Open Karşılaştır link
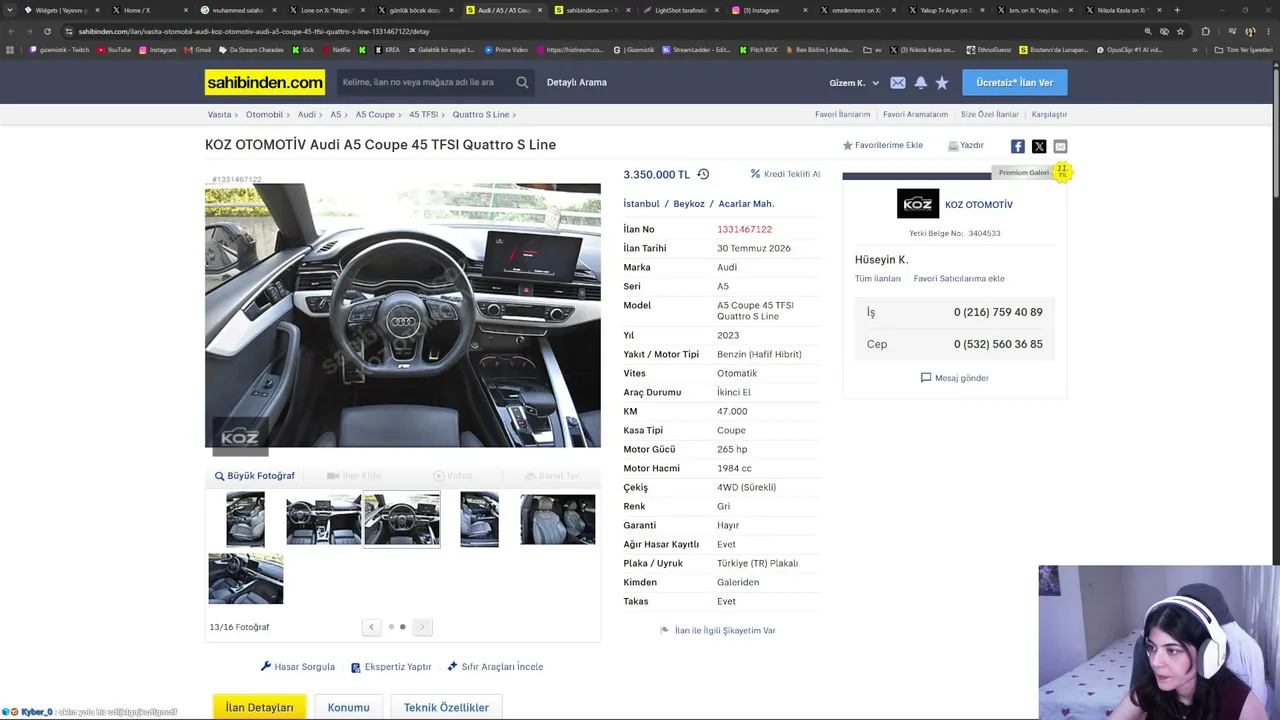The height and width of the screenshot is (720, 1280). (1049, 115)
